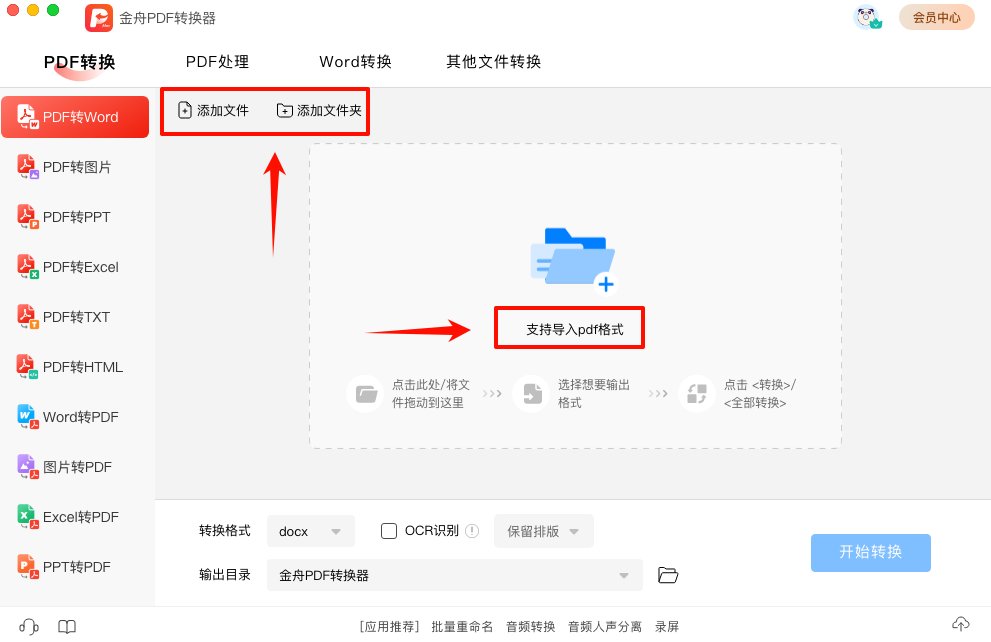
Task: Expand the docx format dropdown
Action: point(311,531)
